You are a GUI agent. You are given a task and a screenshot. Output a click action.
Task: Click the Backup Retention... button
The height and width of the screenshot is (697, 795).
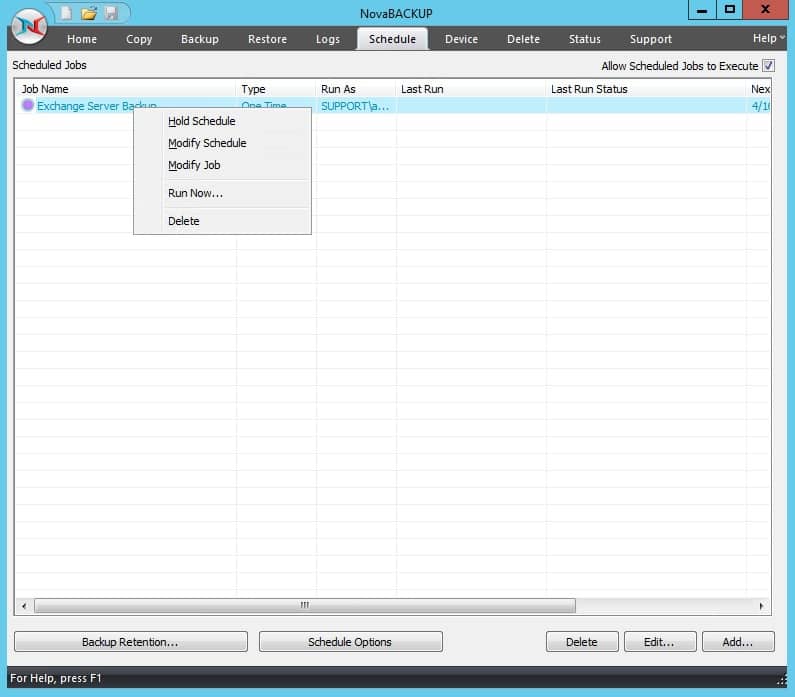pyautogui.click(x=131, y=642)
